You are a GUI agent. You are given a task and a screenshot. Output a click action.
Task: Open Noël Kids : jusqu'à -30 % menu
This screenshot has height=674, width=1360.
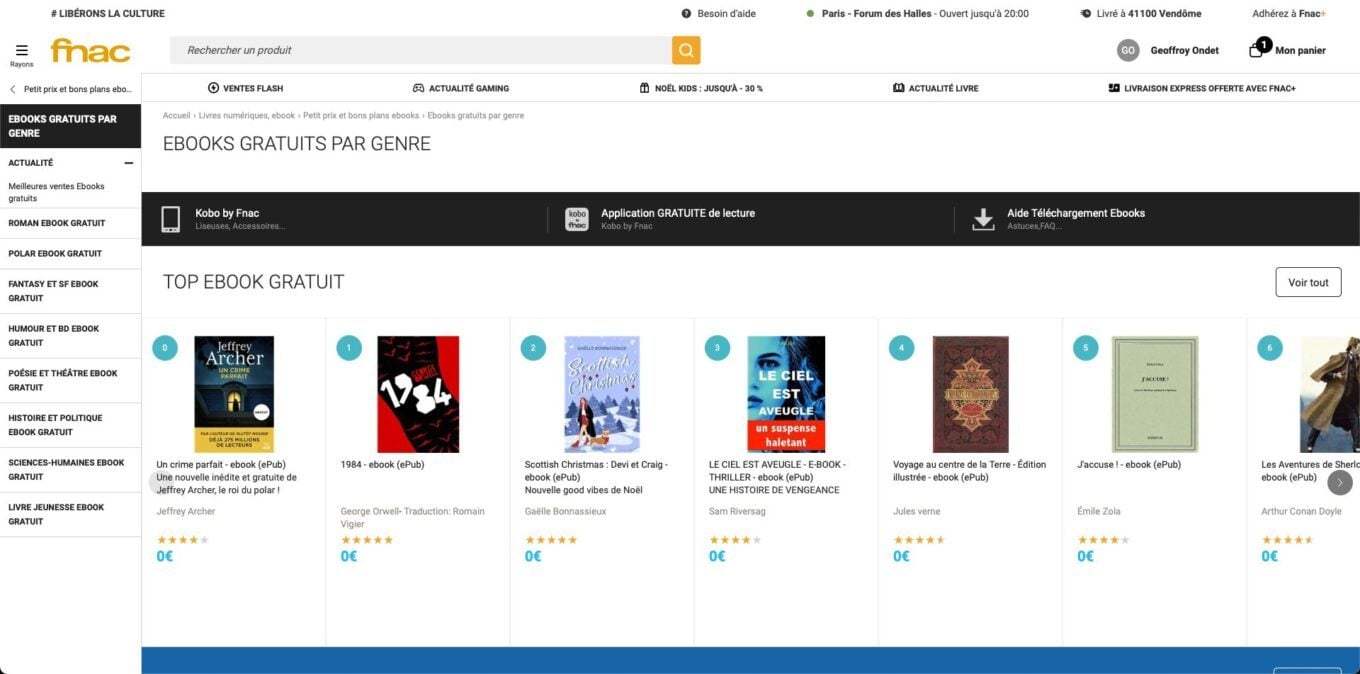(x=701, y=88)
